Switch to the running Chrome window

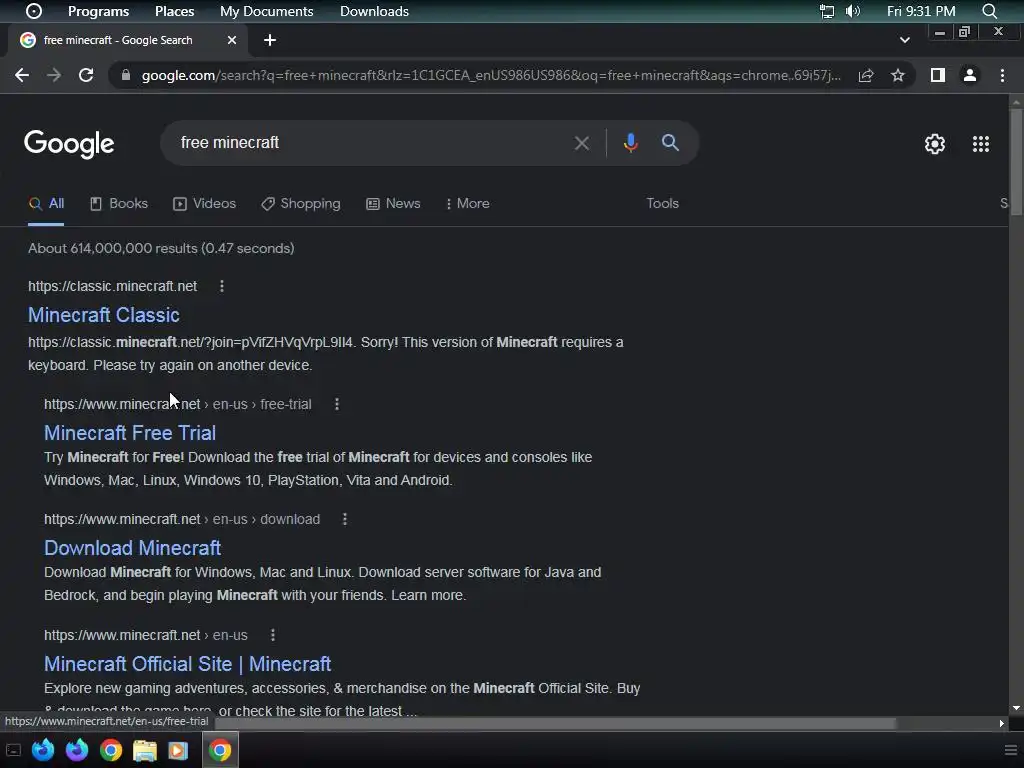click(x=220, y=750)
